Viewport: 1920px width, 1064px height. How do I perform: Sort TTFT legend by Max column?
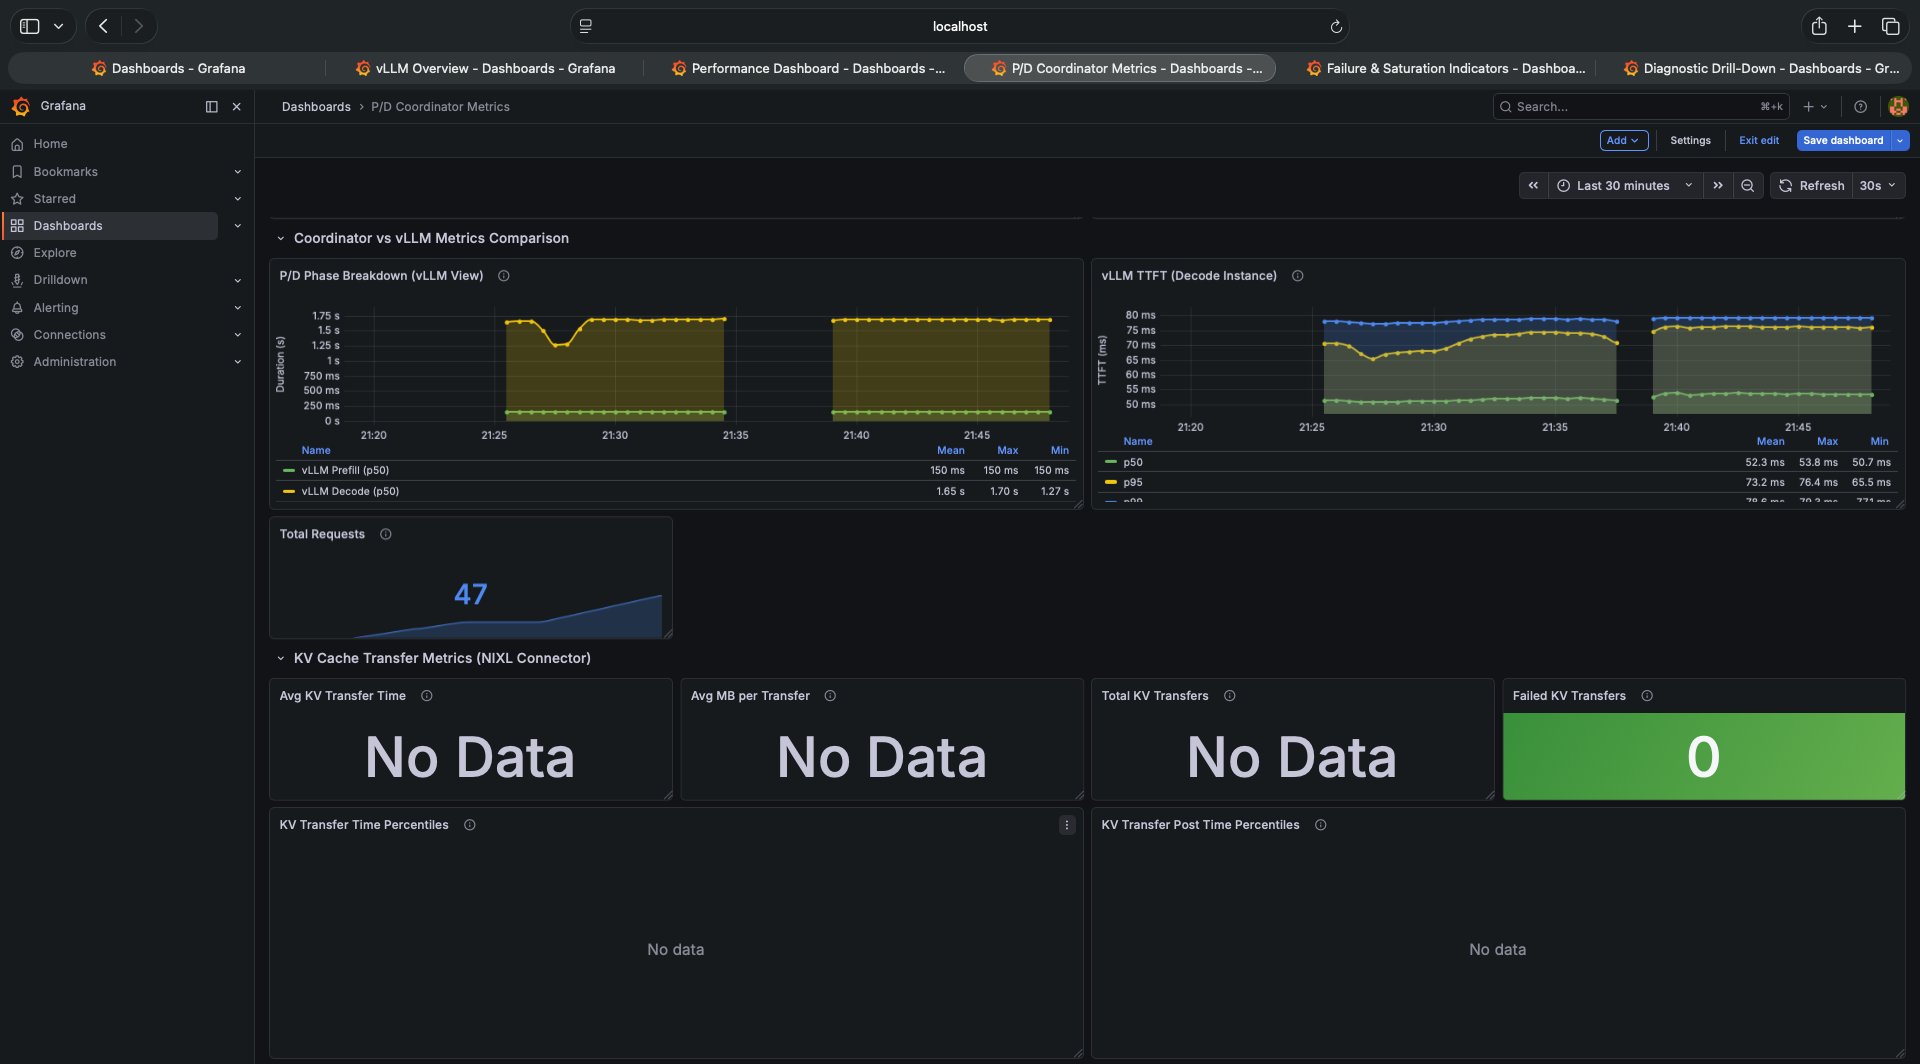(1827, 441)
